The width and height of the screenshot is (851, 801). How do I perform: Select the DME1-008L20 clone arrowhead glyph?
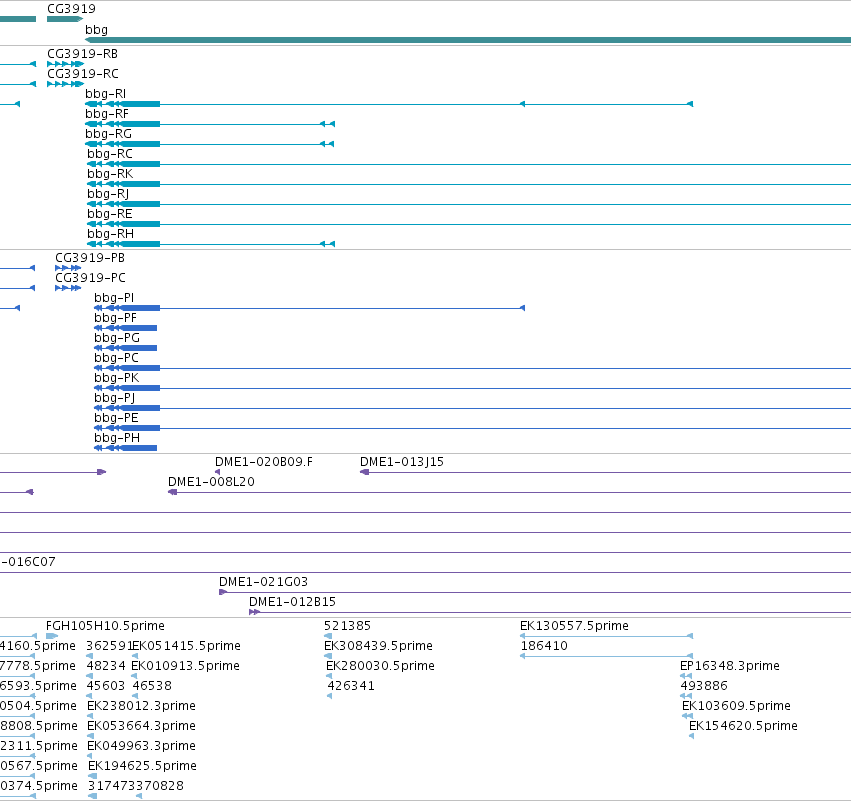(173, 492)
